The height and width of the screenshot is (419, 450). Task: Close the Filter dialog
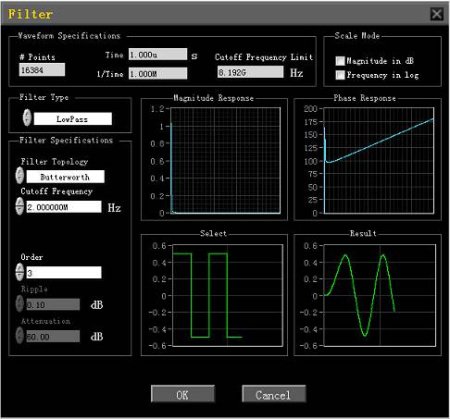point(437,14)
